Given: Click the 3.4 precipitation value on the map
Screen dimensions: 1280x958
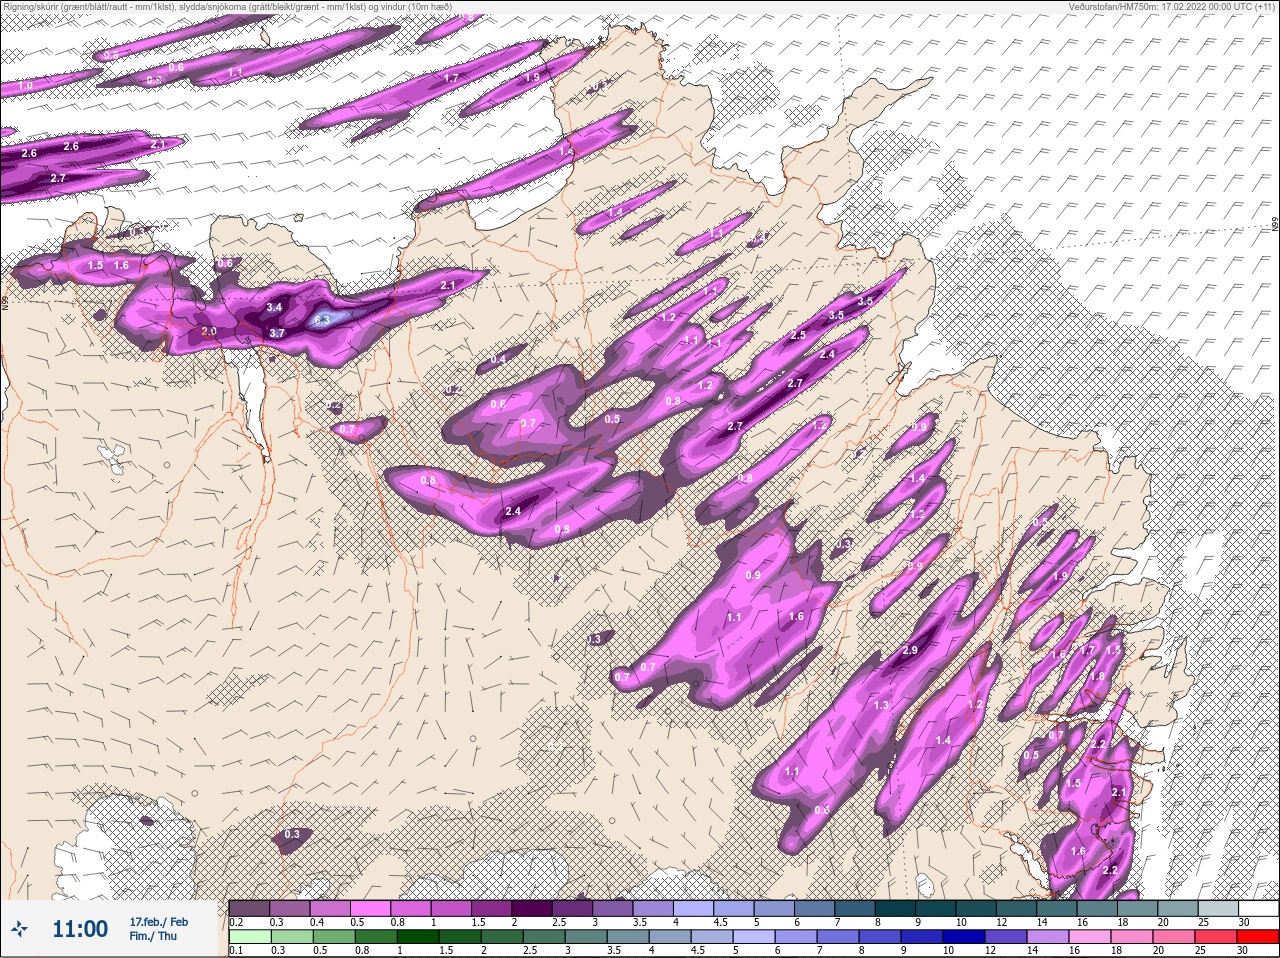Looking at the screenshot, I should click(275, 308).
